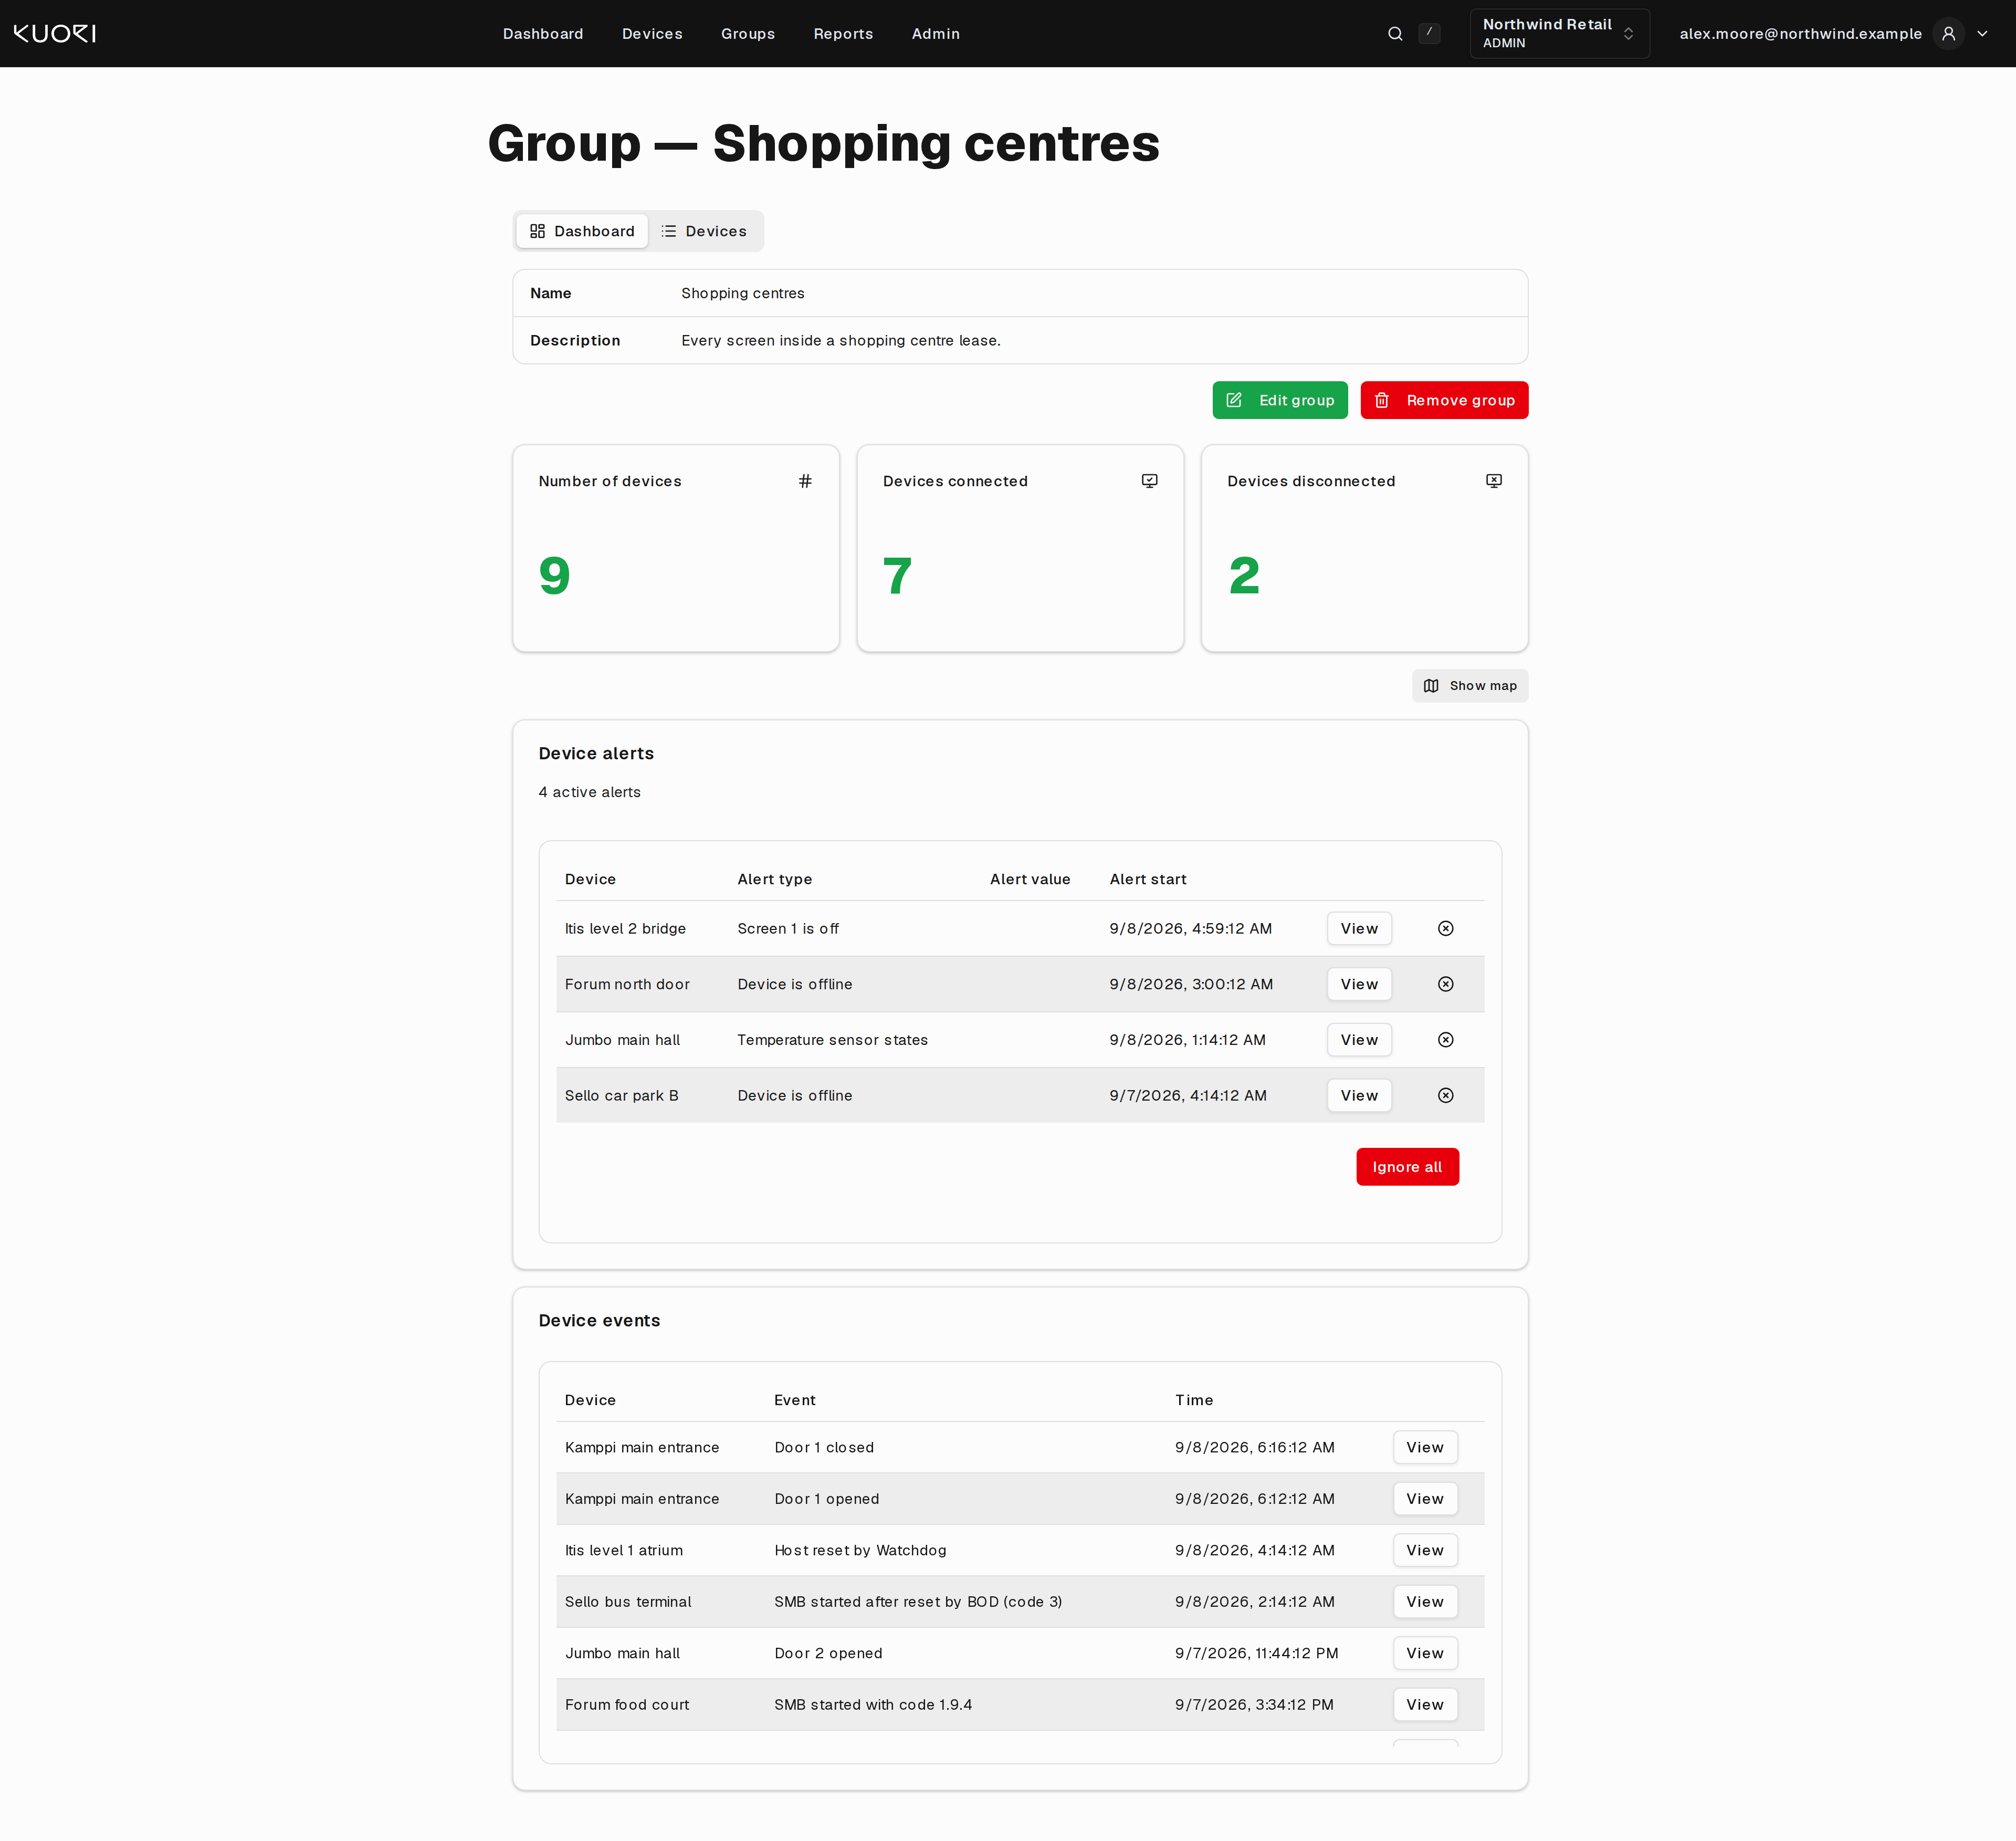Click the Edit group button
Image resolution: width=2016 pixels, height=1841 pixels.
[x=1279, y=400]
